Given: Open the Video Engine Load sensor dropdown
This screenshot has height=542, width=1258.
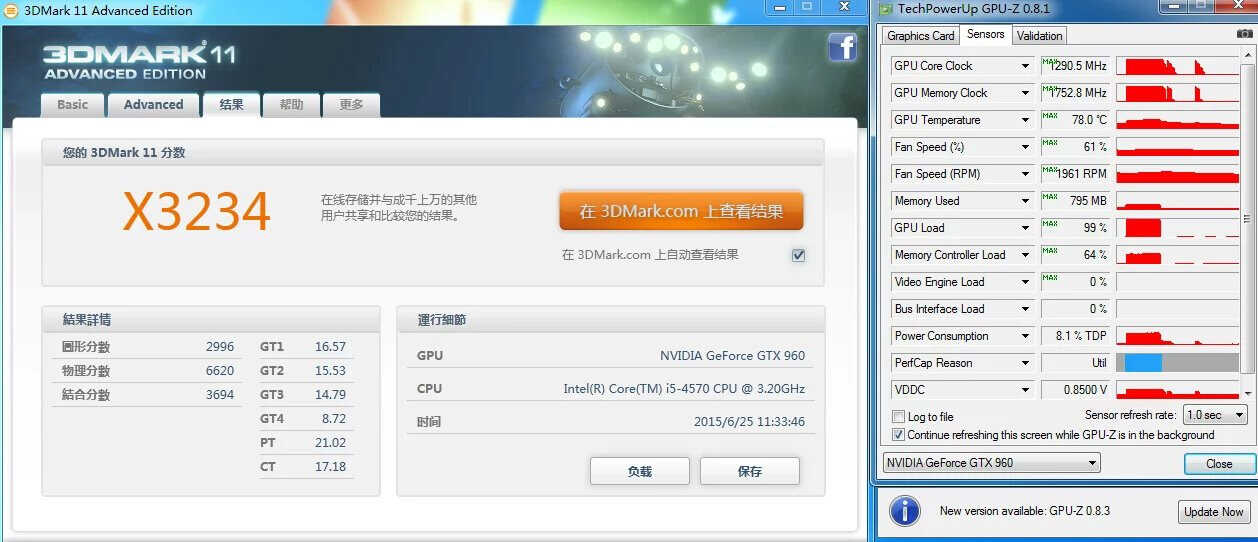Looking at the screenshot, I should tap(1025, 282).
